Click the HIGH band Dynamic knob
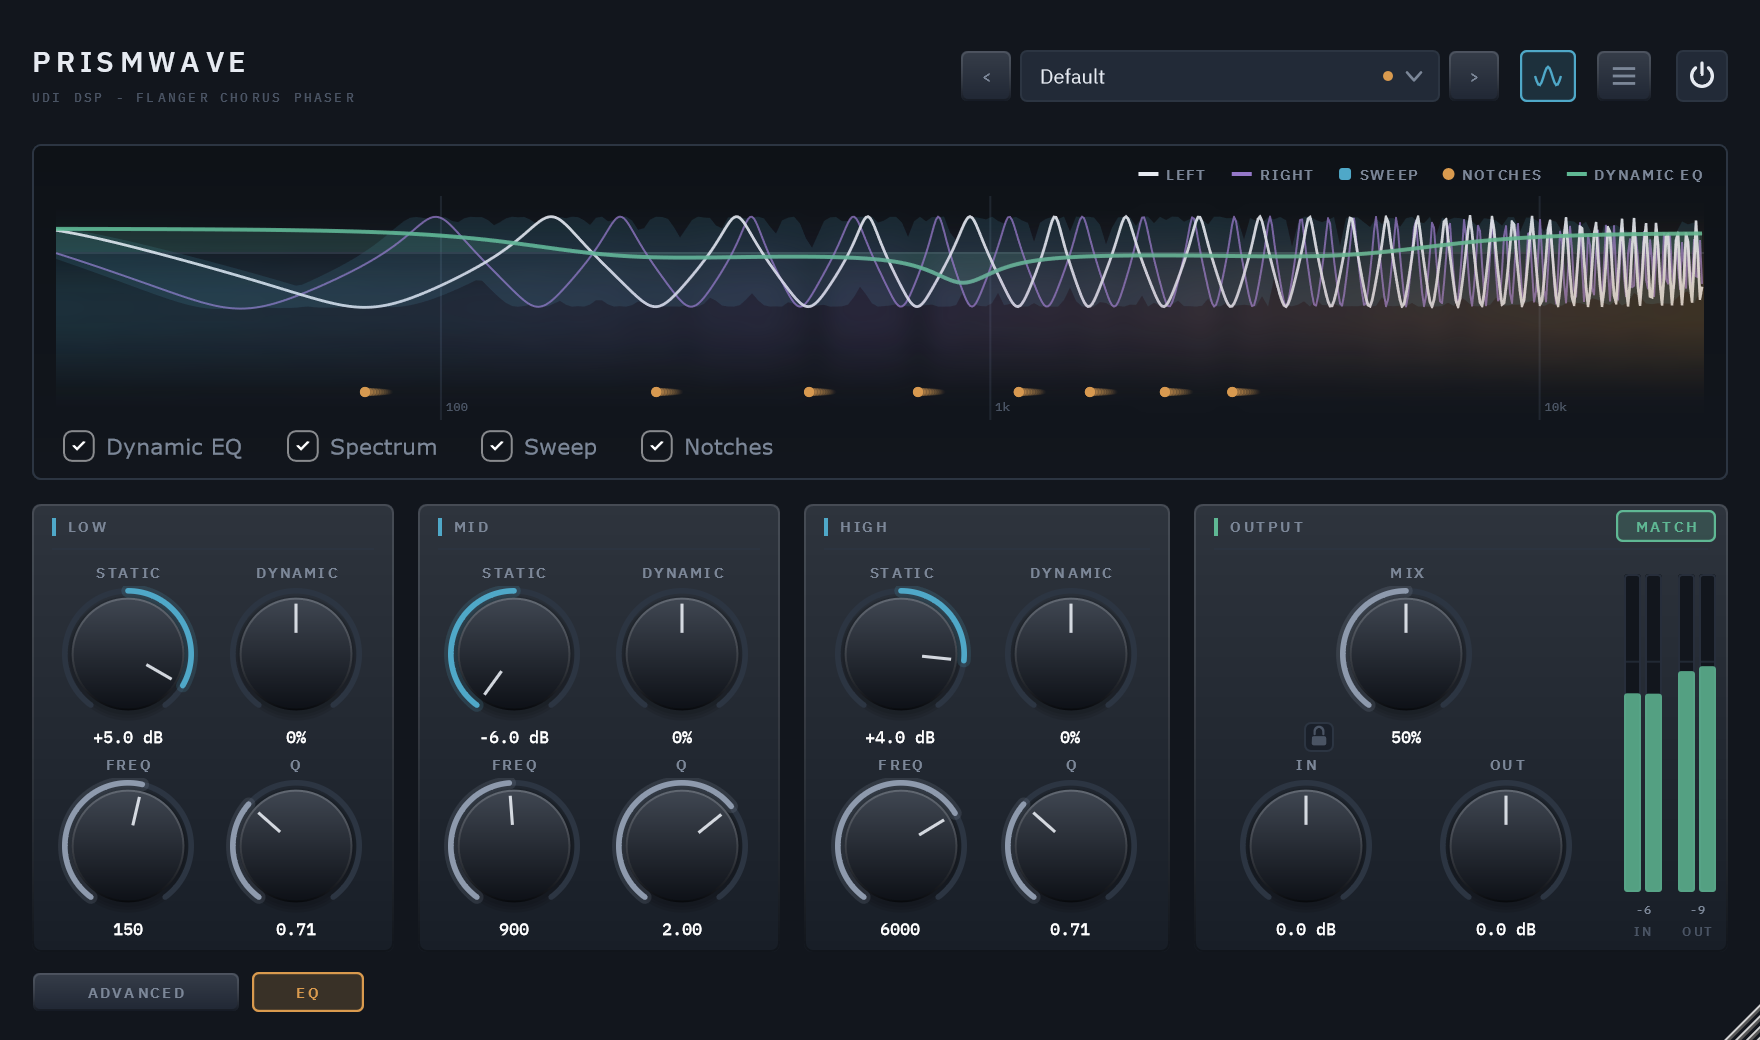The width and height of the screenshot is (1760, 1040). [1071, 654]
